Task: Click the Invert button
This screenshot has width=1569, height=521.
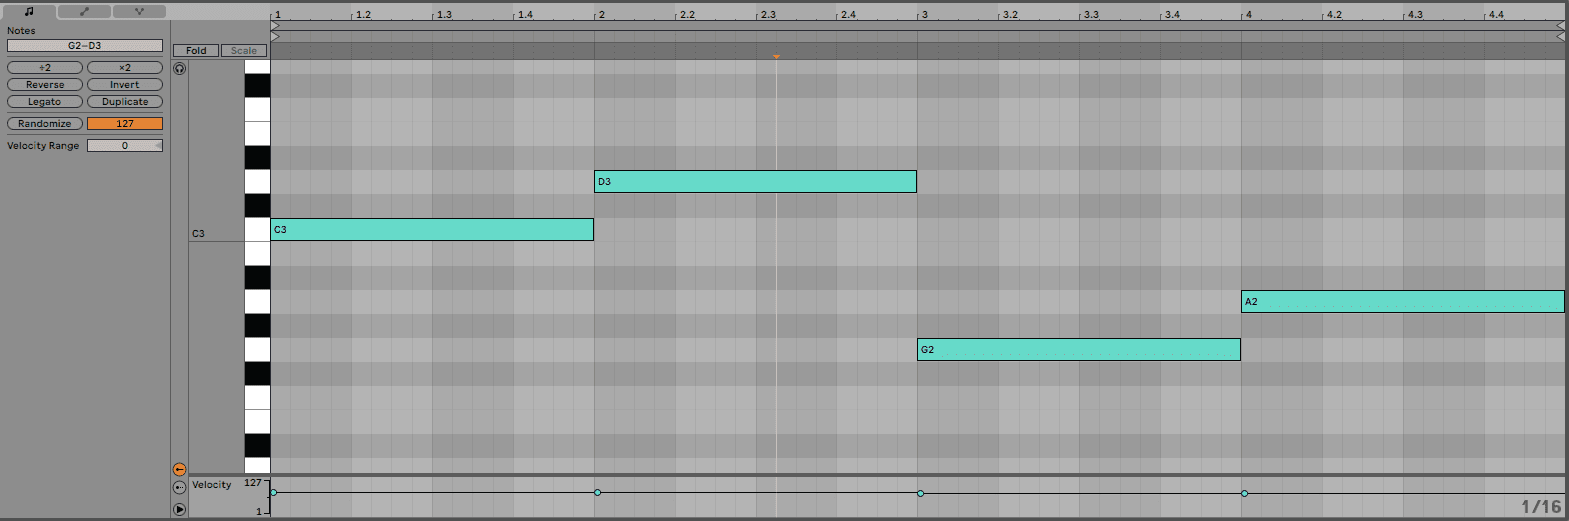Action: (125, 85)
